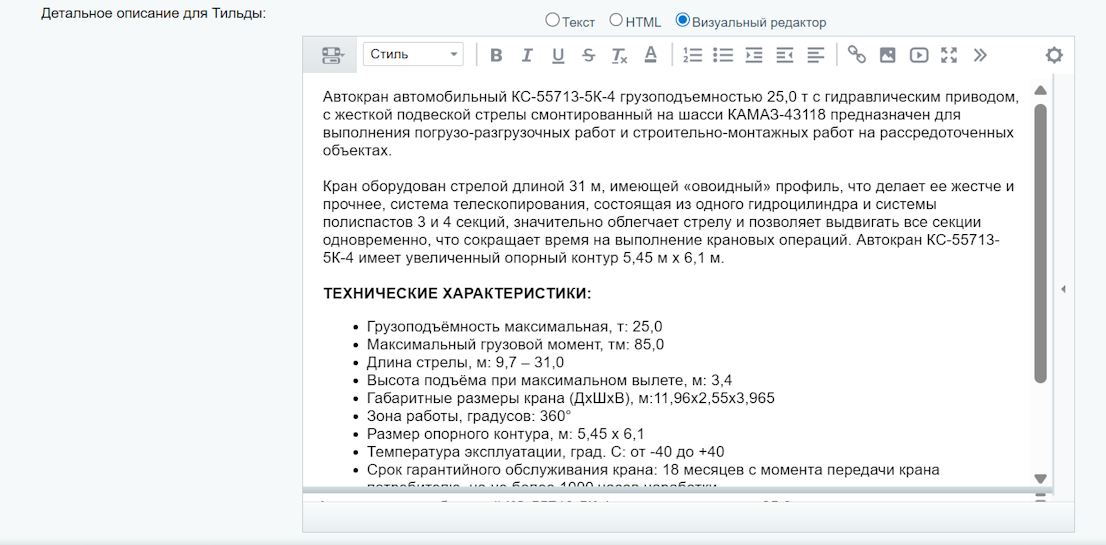Open the Стиль style dropdown

point(413,54)
